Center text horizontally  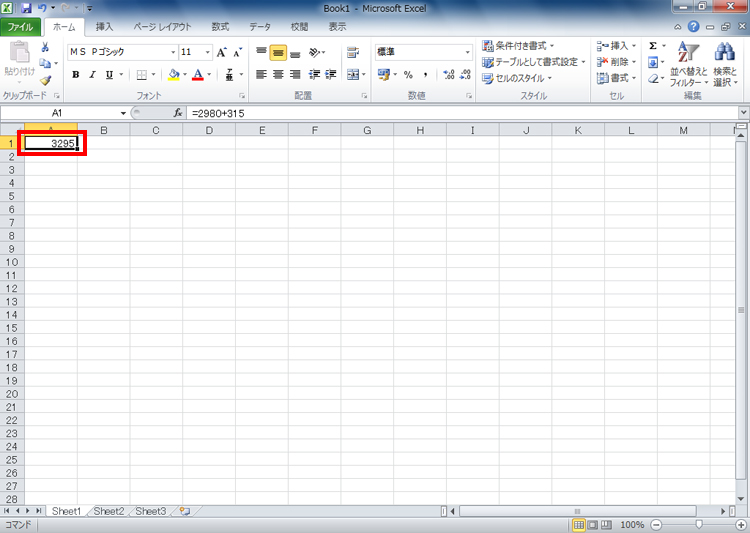[278, 75]
